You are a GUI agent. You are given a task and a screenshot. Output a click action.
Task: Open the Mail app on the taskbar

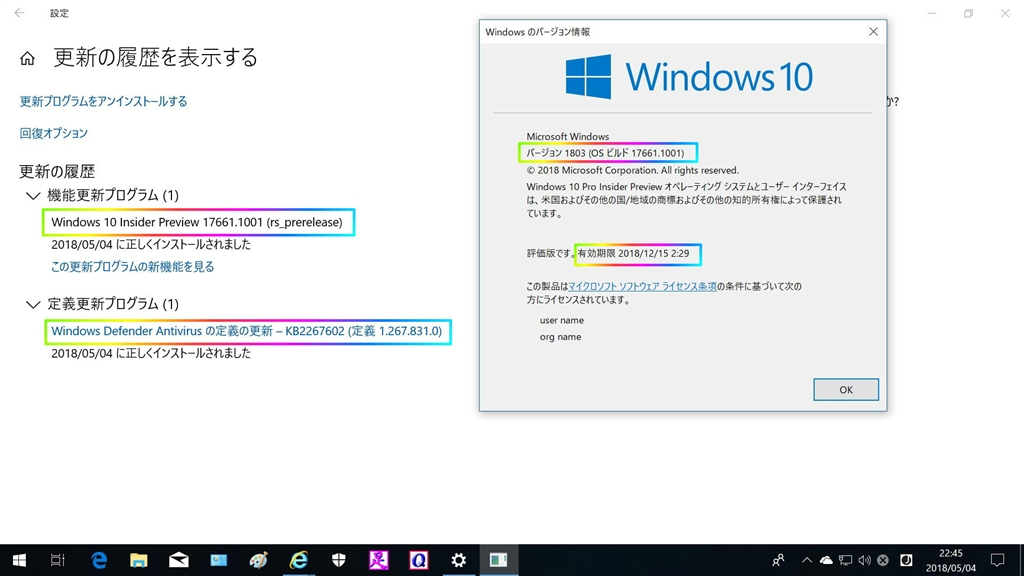pos(178,560)
